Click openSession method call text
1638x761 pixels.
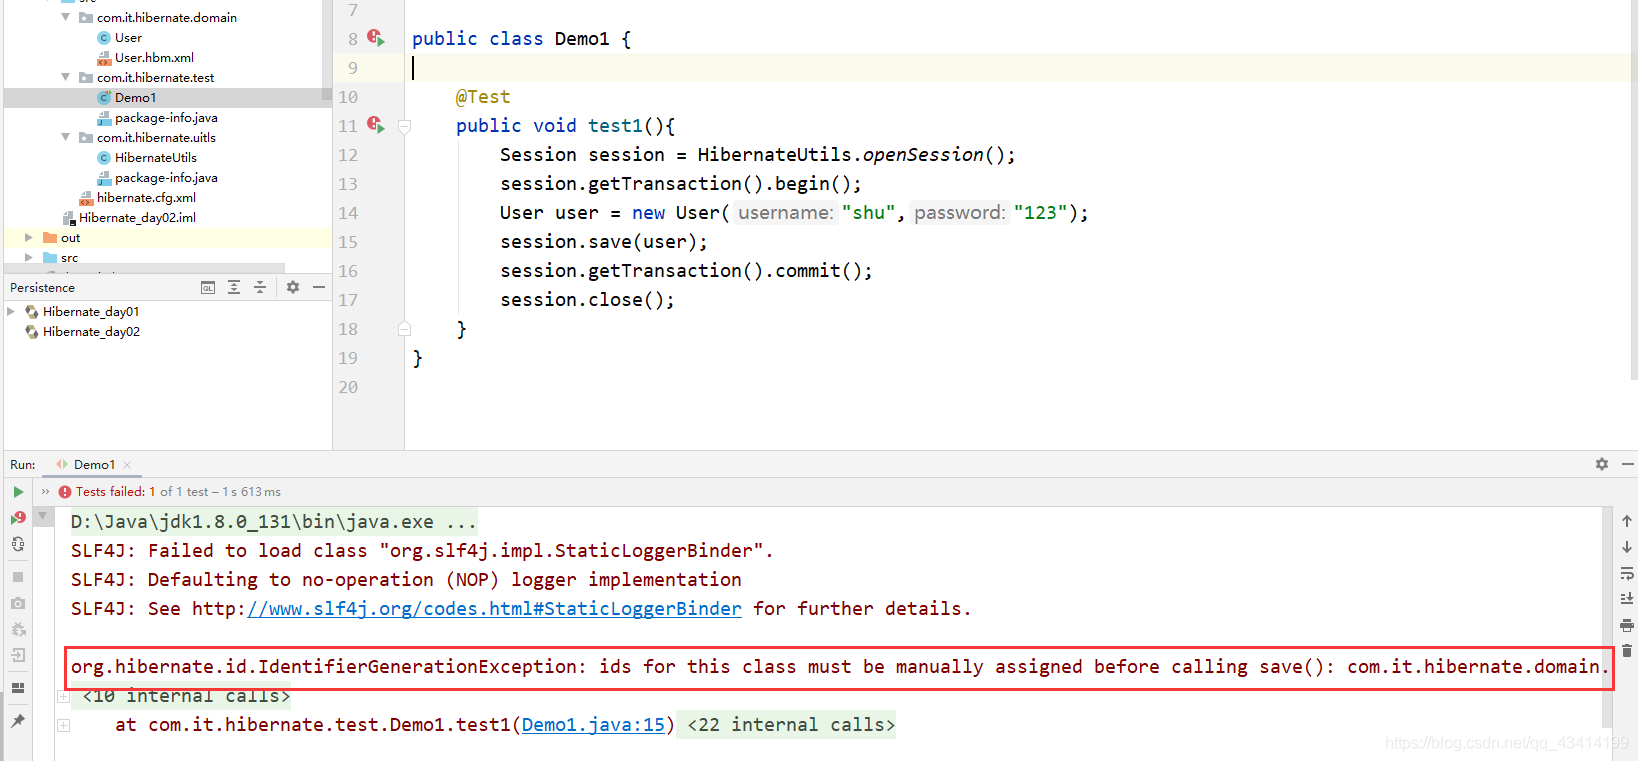pos(923,154)
